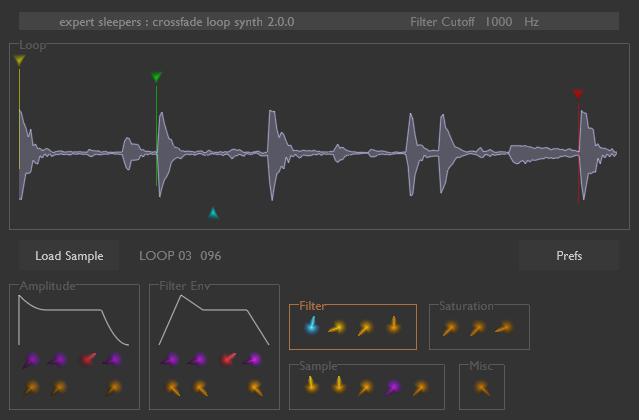Select the first knob in the Saturation group
This screenshot has height=420, width=639.
tap(450, 328)
